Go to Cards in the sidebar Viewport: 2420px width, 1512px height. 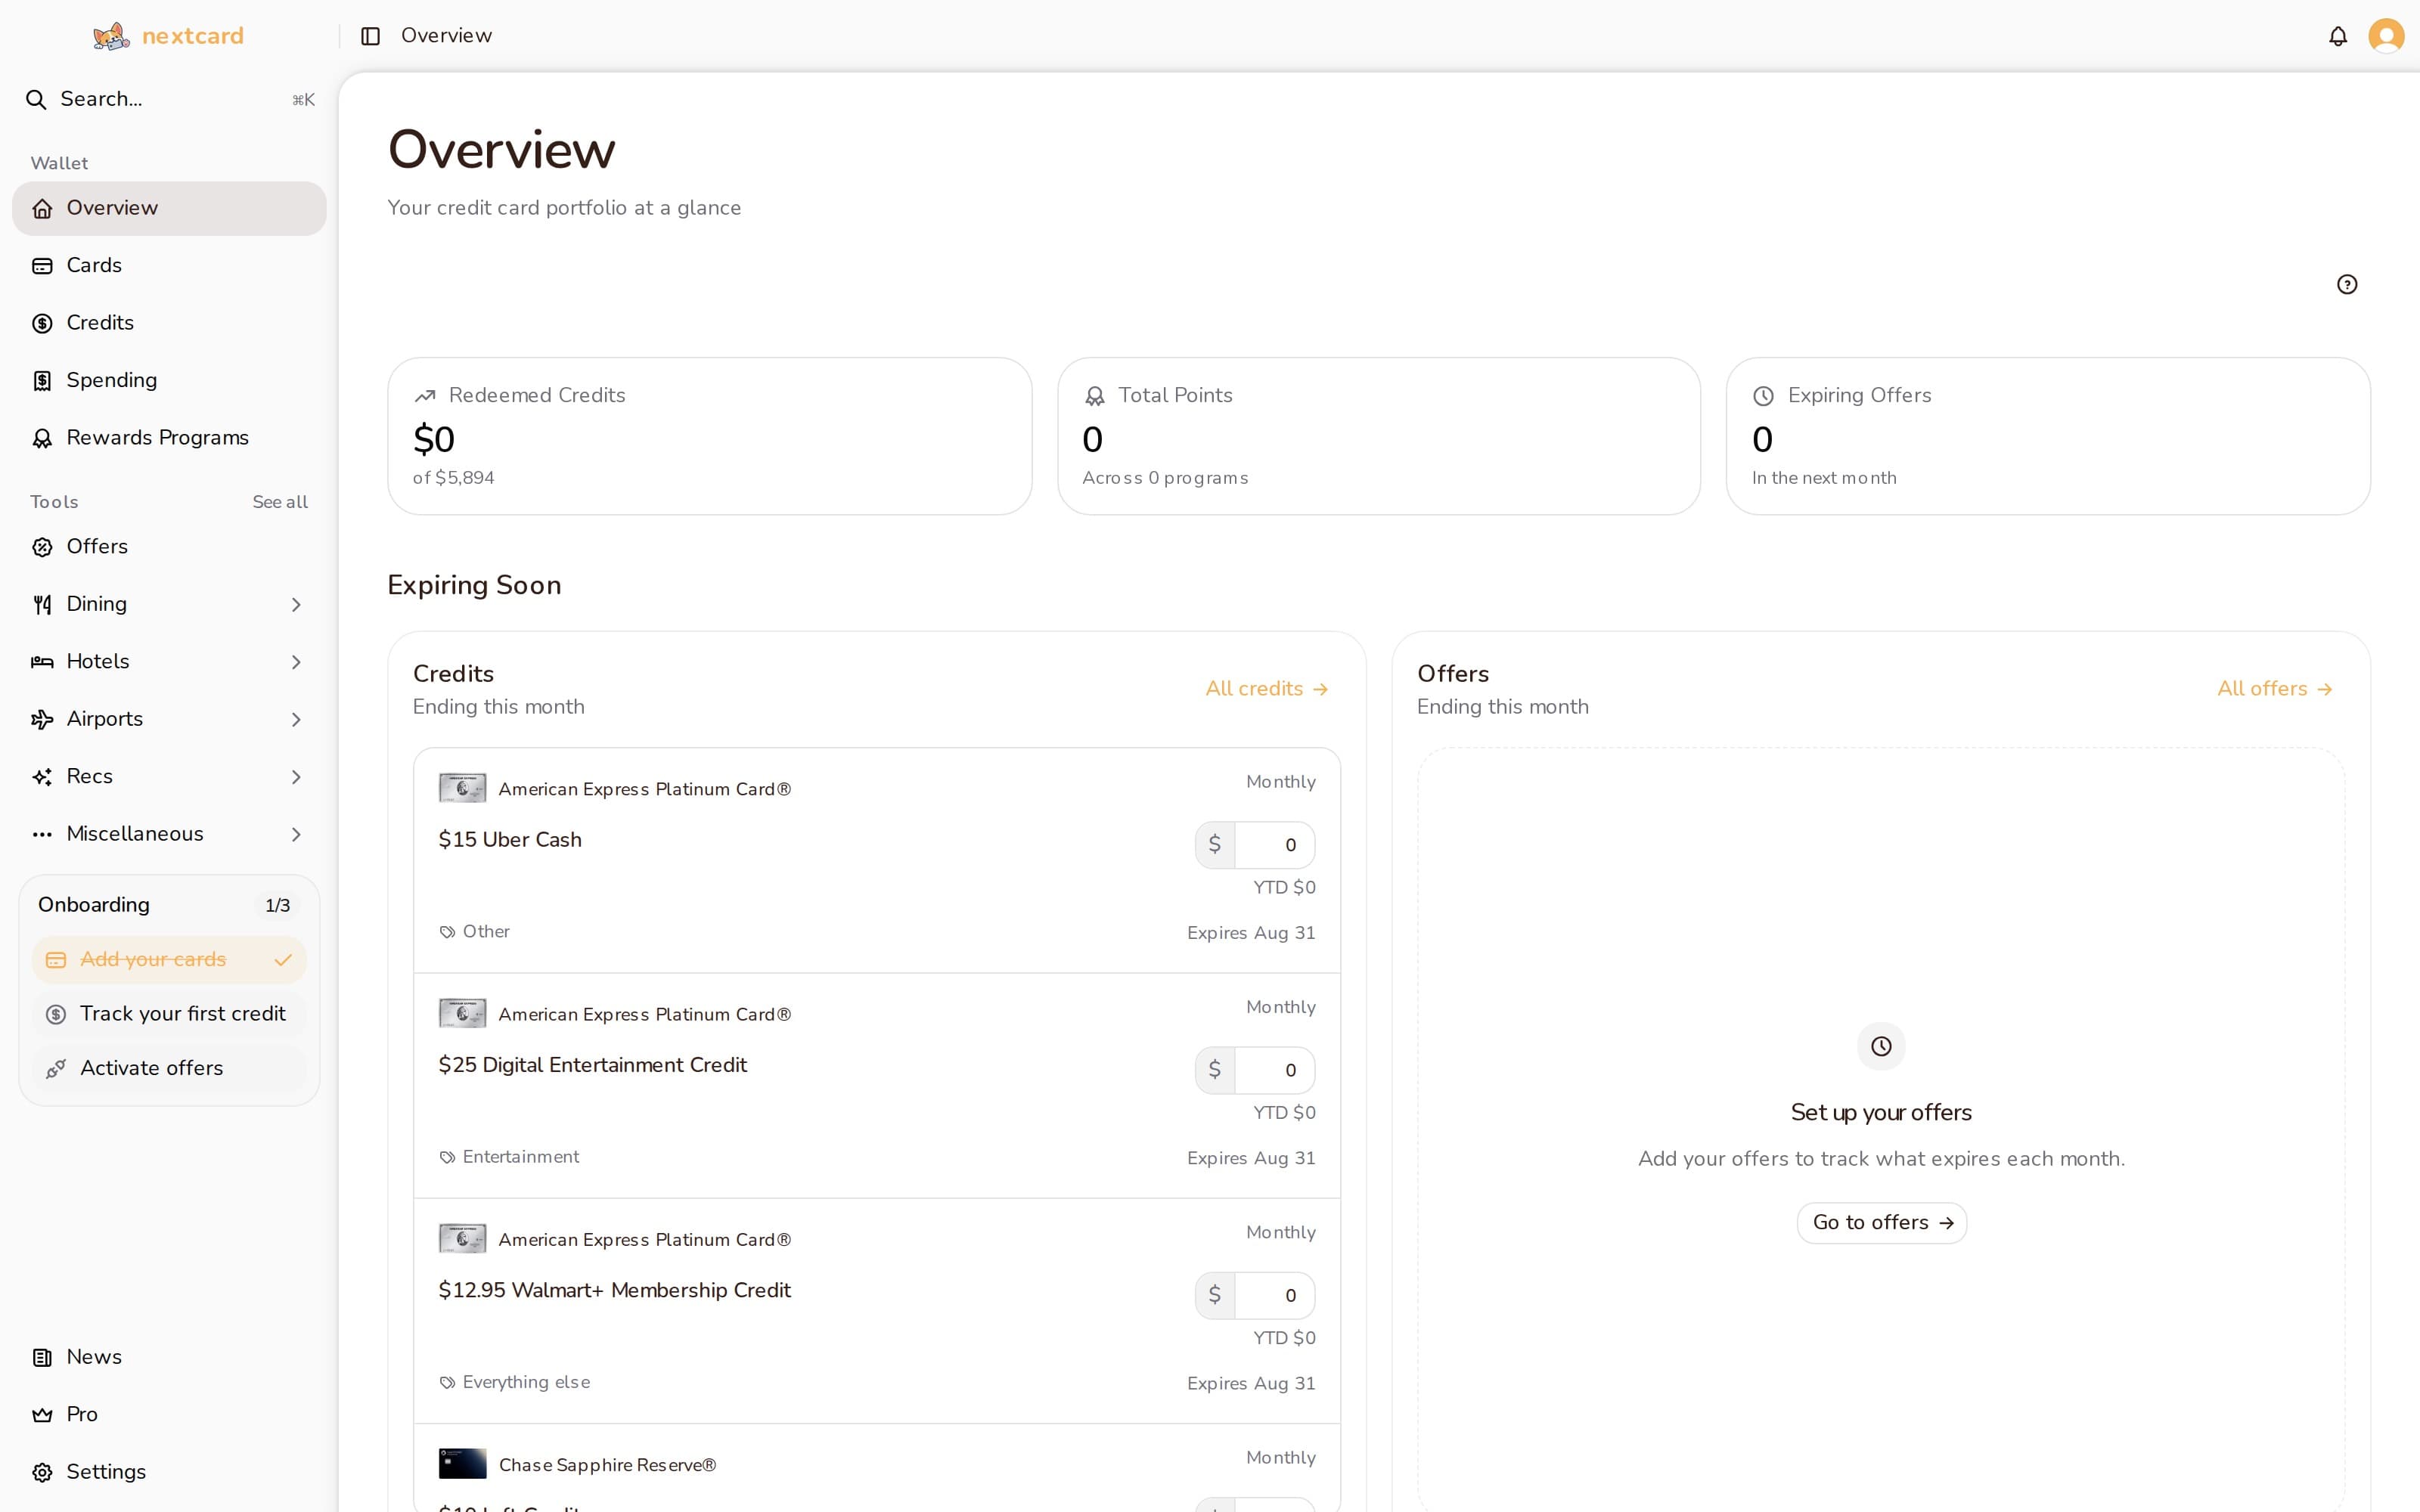tap(169, 266)
